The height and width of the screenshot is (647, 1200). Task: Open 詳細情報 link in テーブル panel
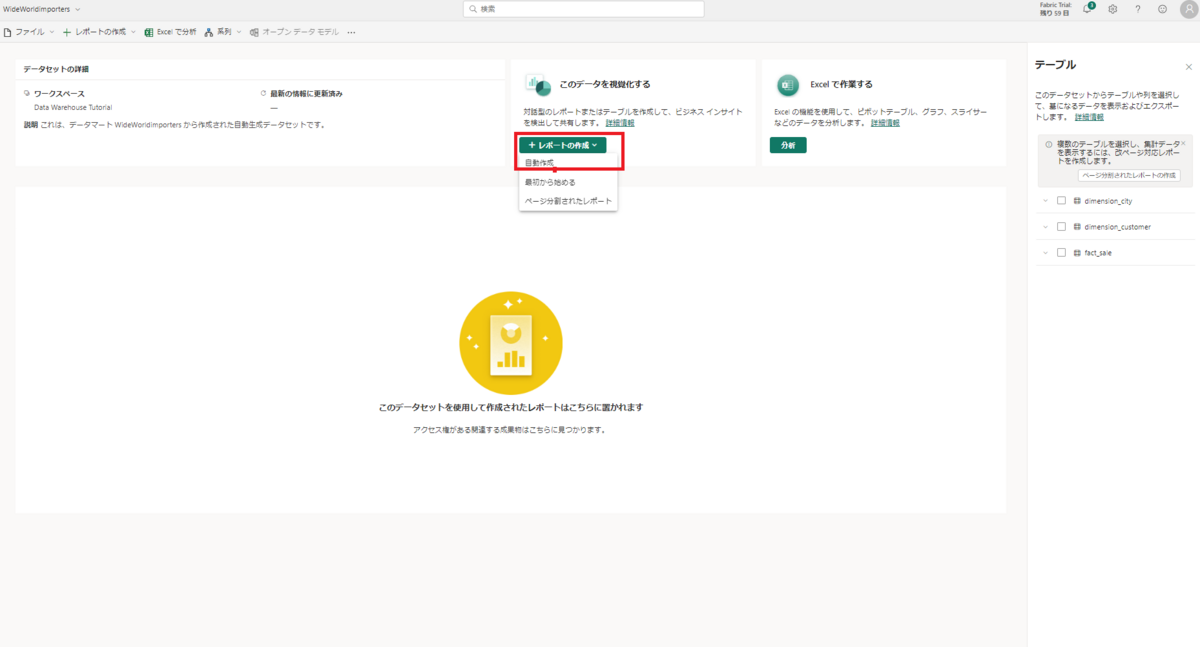(1089, 117)
